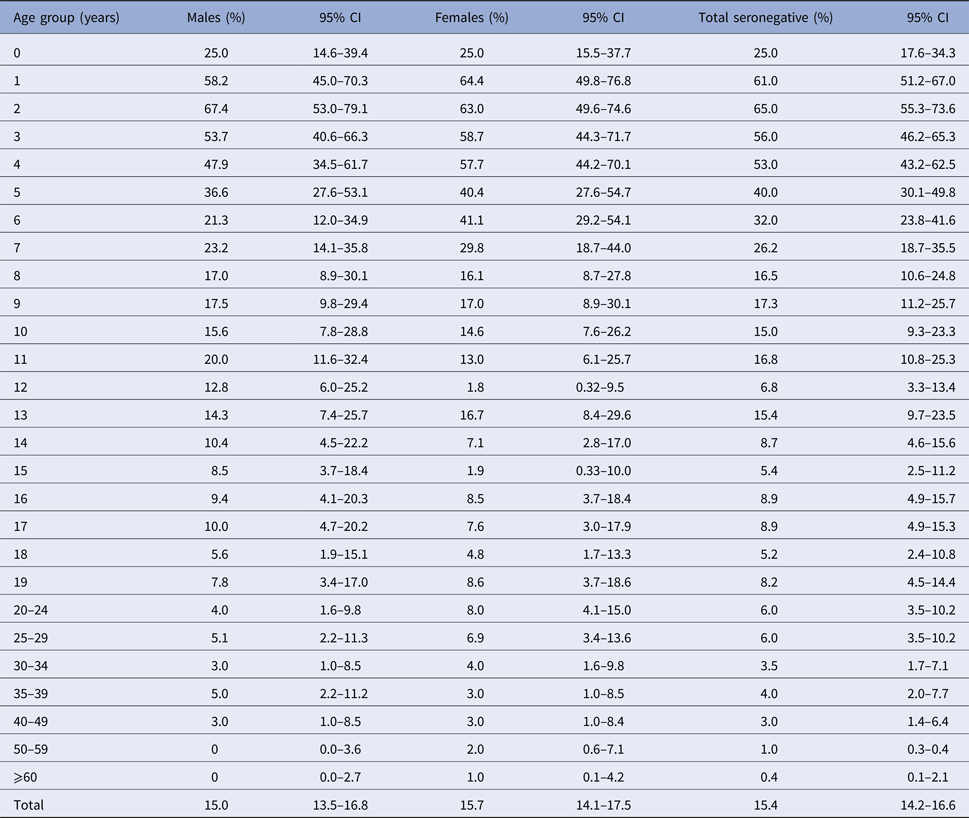Select the "Total" row label at the bottom
The image size is (969, 818).
(x=30, y=804)
